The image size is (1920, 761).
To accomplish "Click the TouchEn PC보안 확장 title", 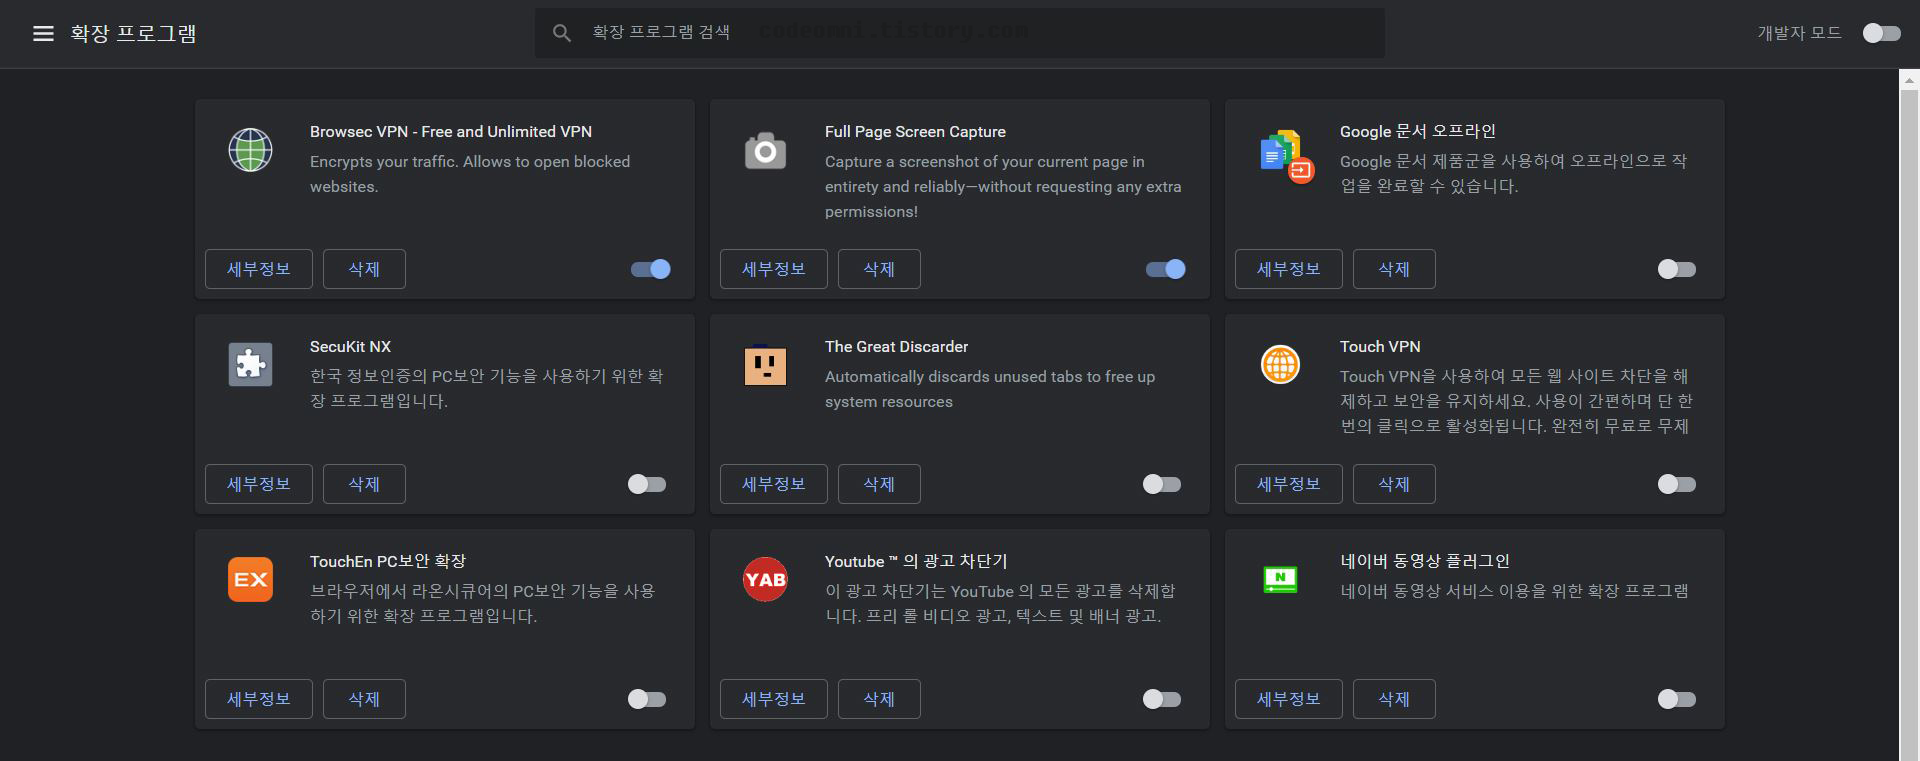I will click(x=388, y=561).
